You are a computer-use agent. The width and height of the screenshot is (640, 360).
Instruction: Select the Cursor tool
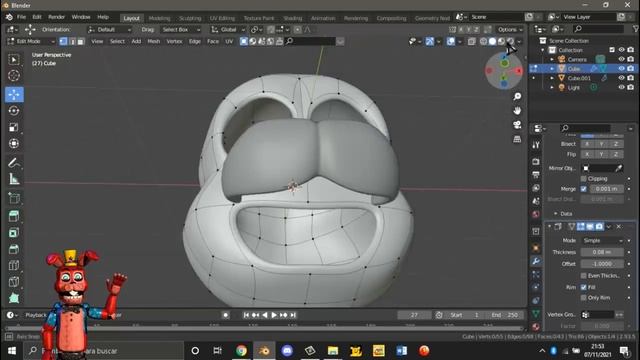pos(14,76)
